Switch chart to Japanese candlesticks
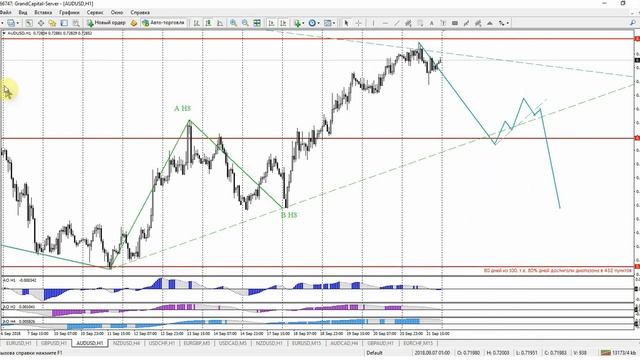The width and height of the screenshot is (640, 360). click(208, 23)
